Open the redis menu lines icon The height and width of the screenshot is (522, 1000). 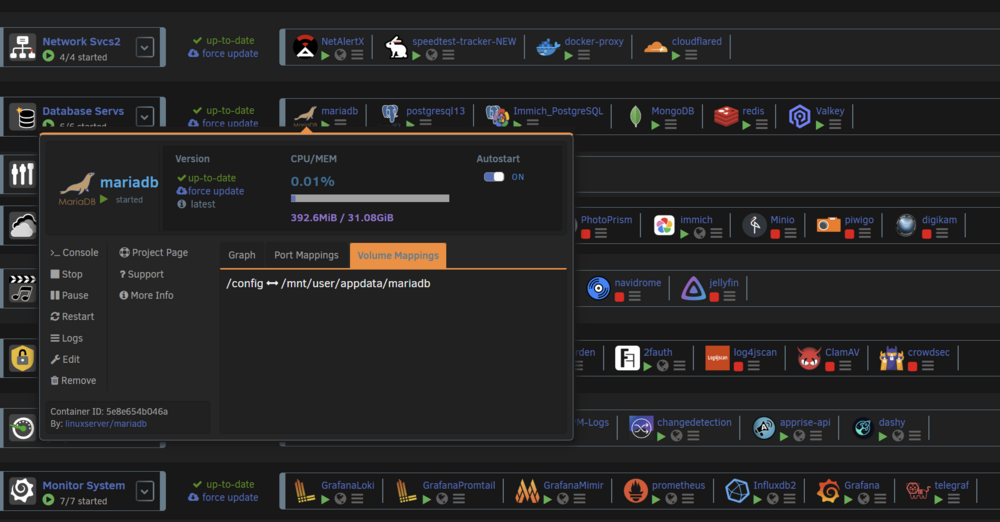761,124
